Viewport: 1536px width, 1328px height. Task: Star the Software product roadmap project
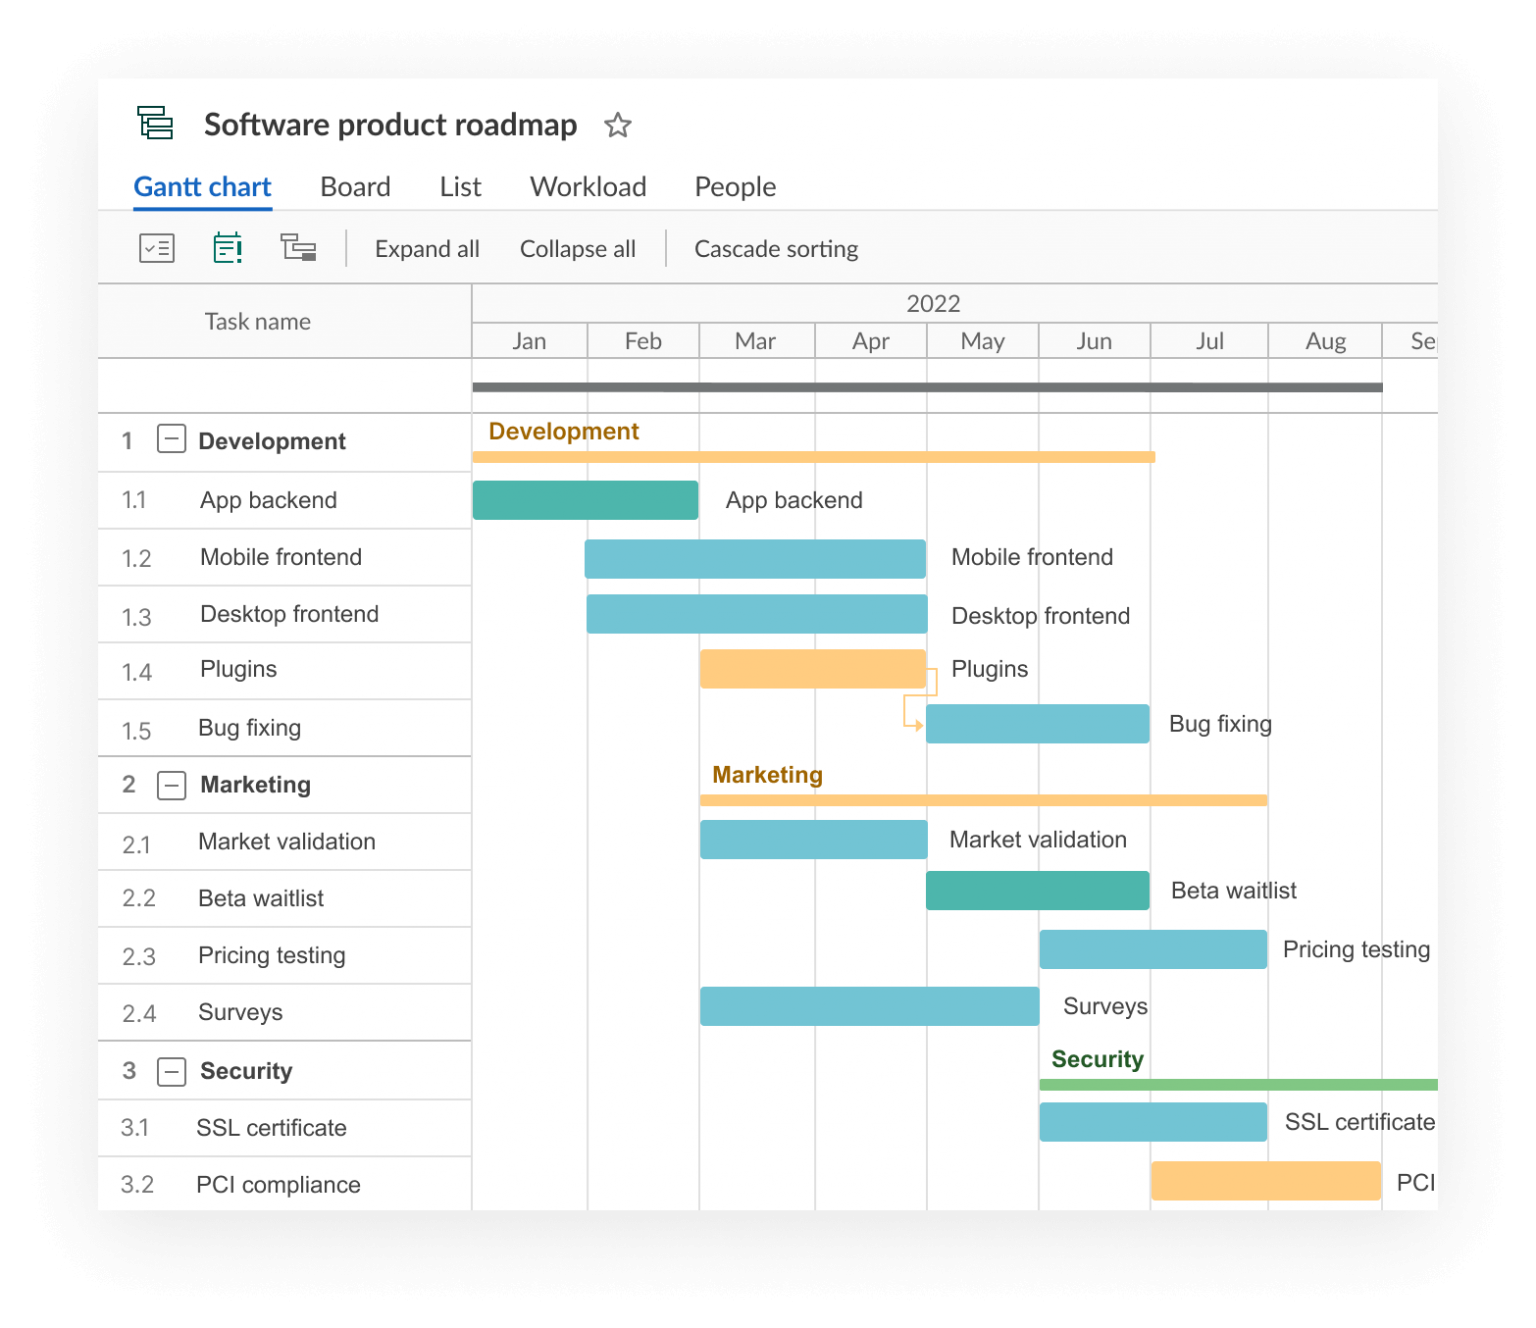[617, 126]
